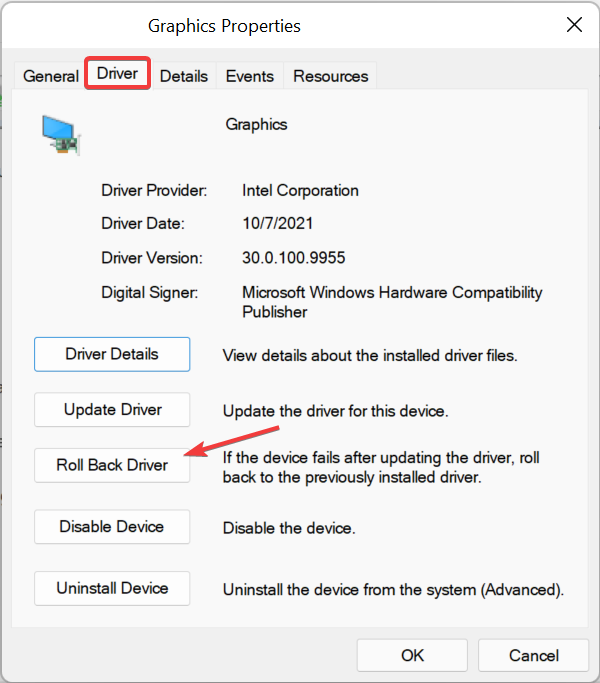The image size is (600, 683).
Task: Select the Driver tab
Action: tap(118, 73)
